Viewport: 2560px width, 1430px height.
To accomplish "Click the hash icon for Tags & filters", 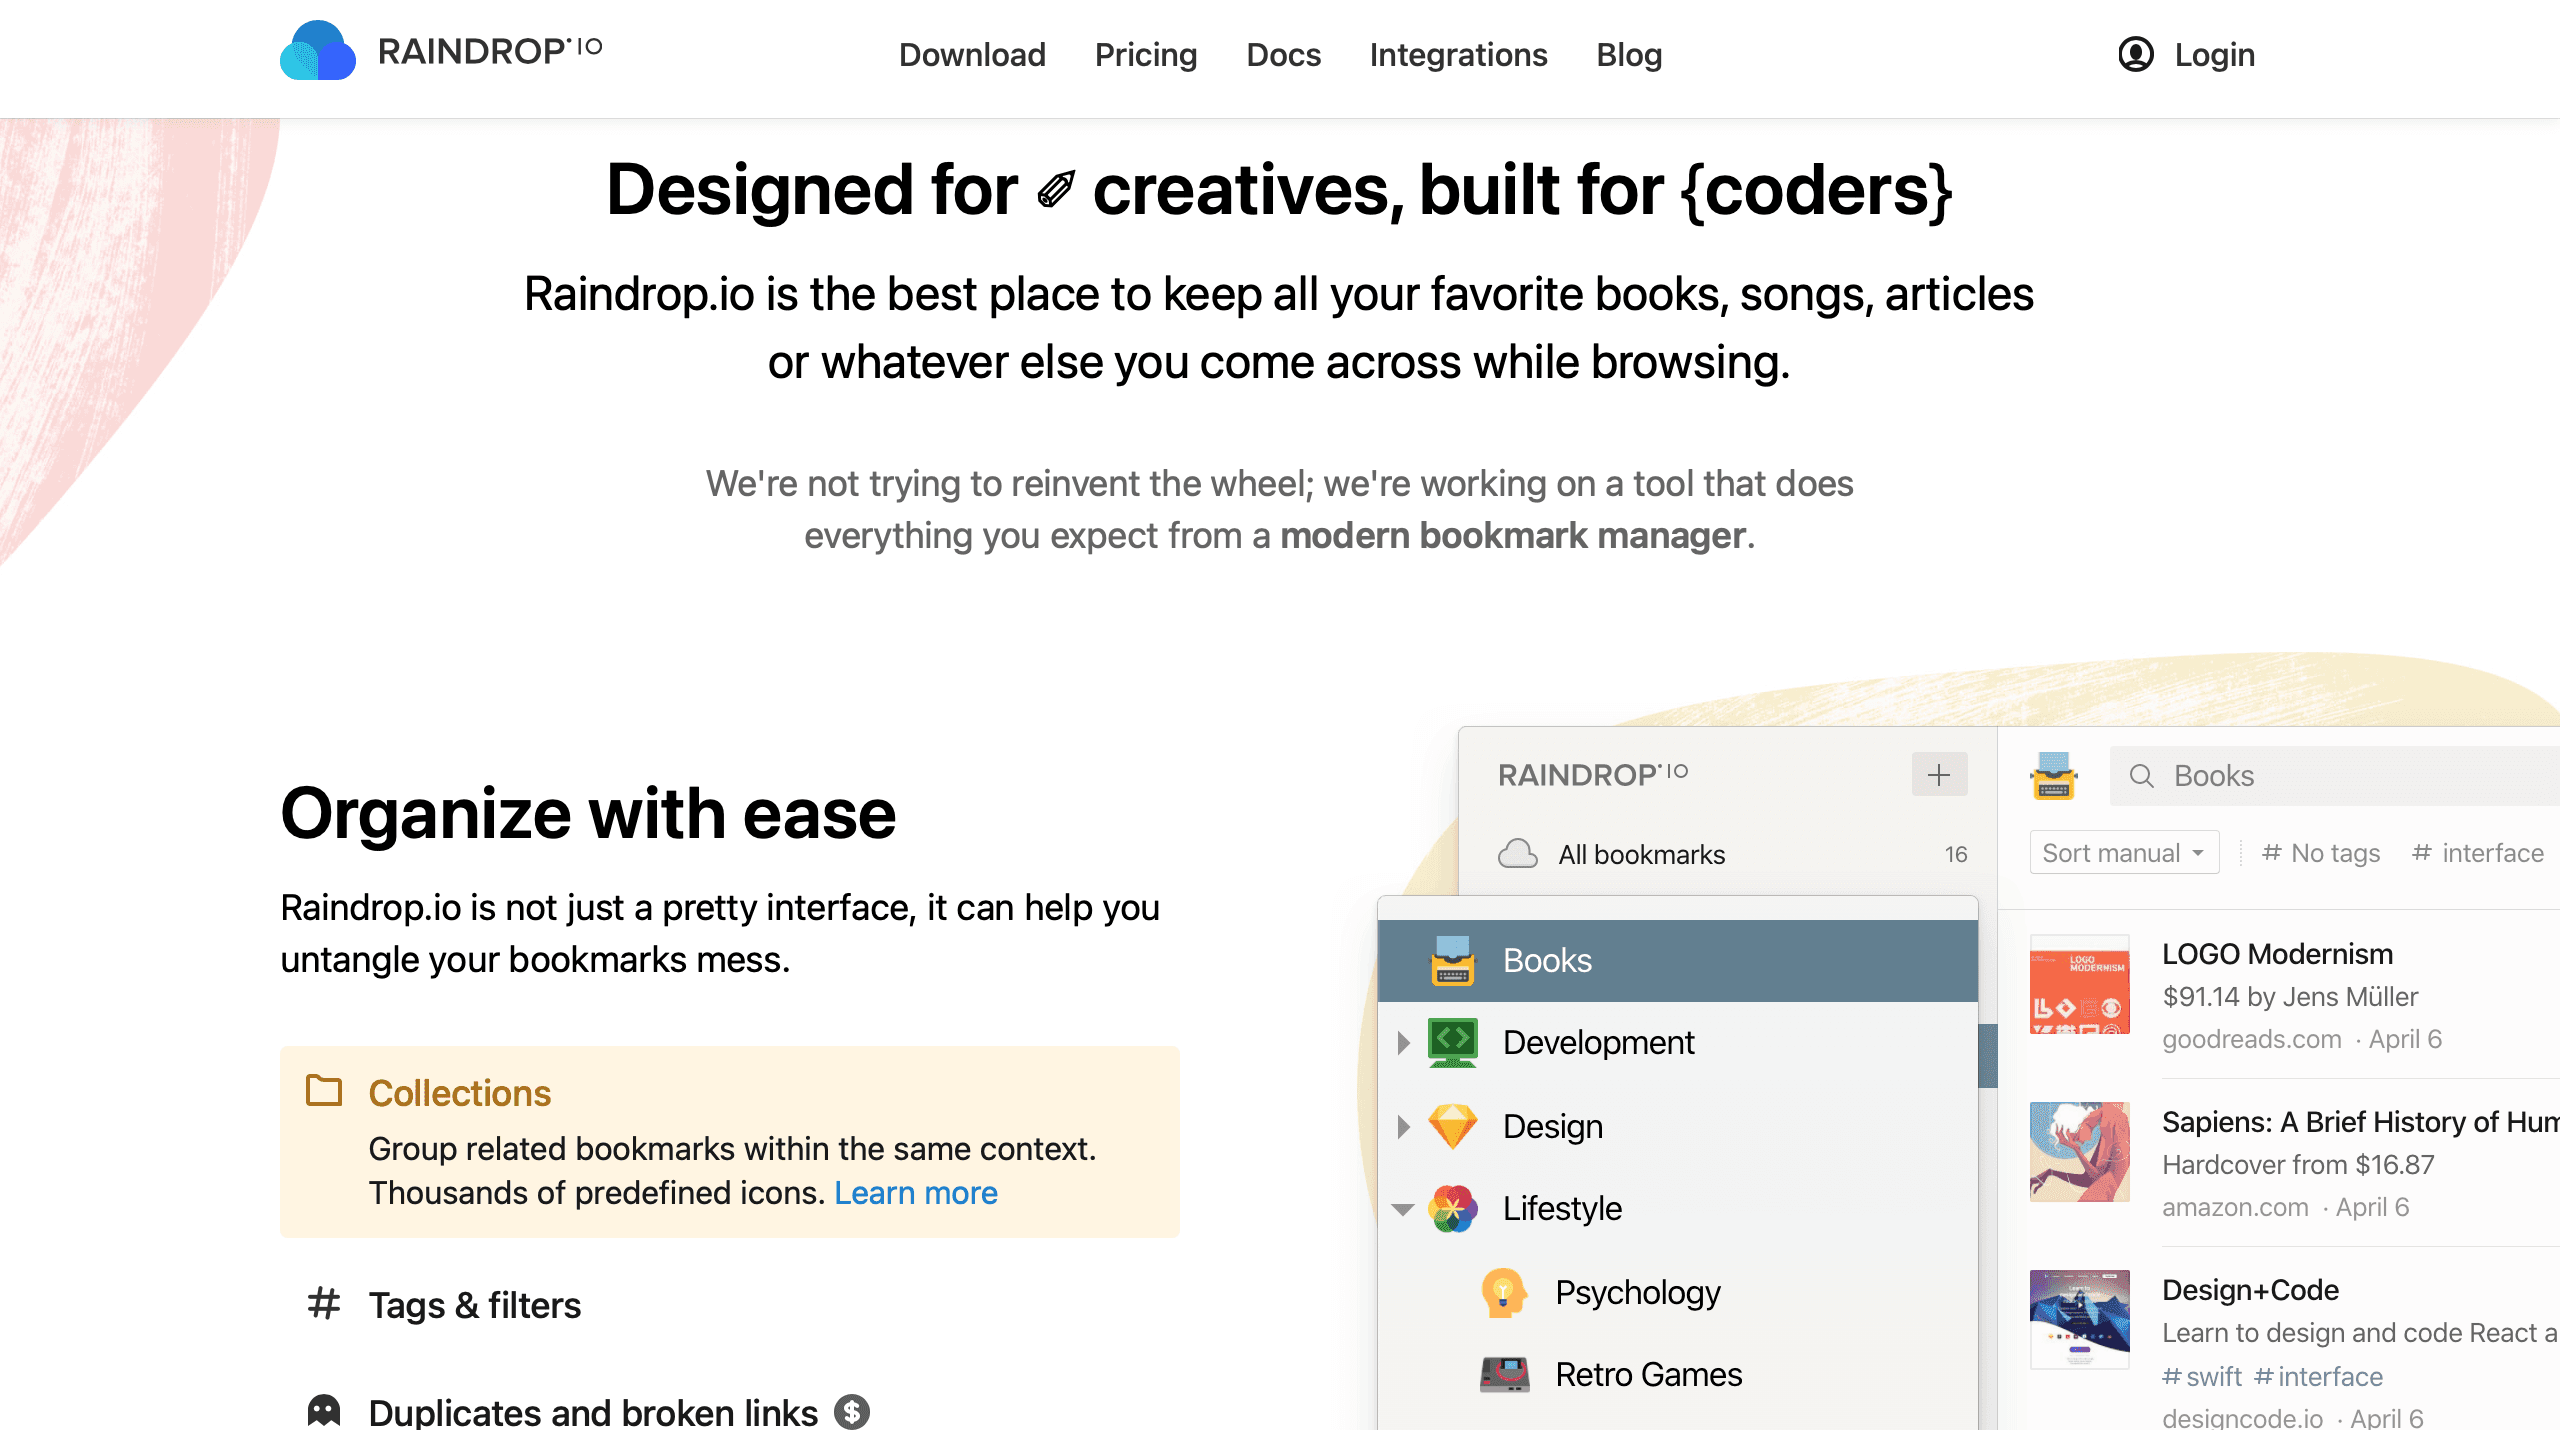I will (324, 1303).
